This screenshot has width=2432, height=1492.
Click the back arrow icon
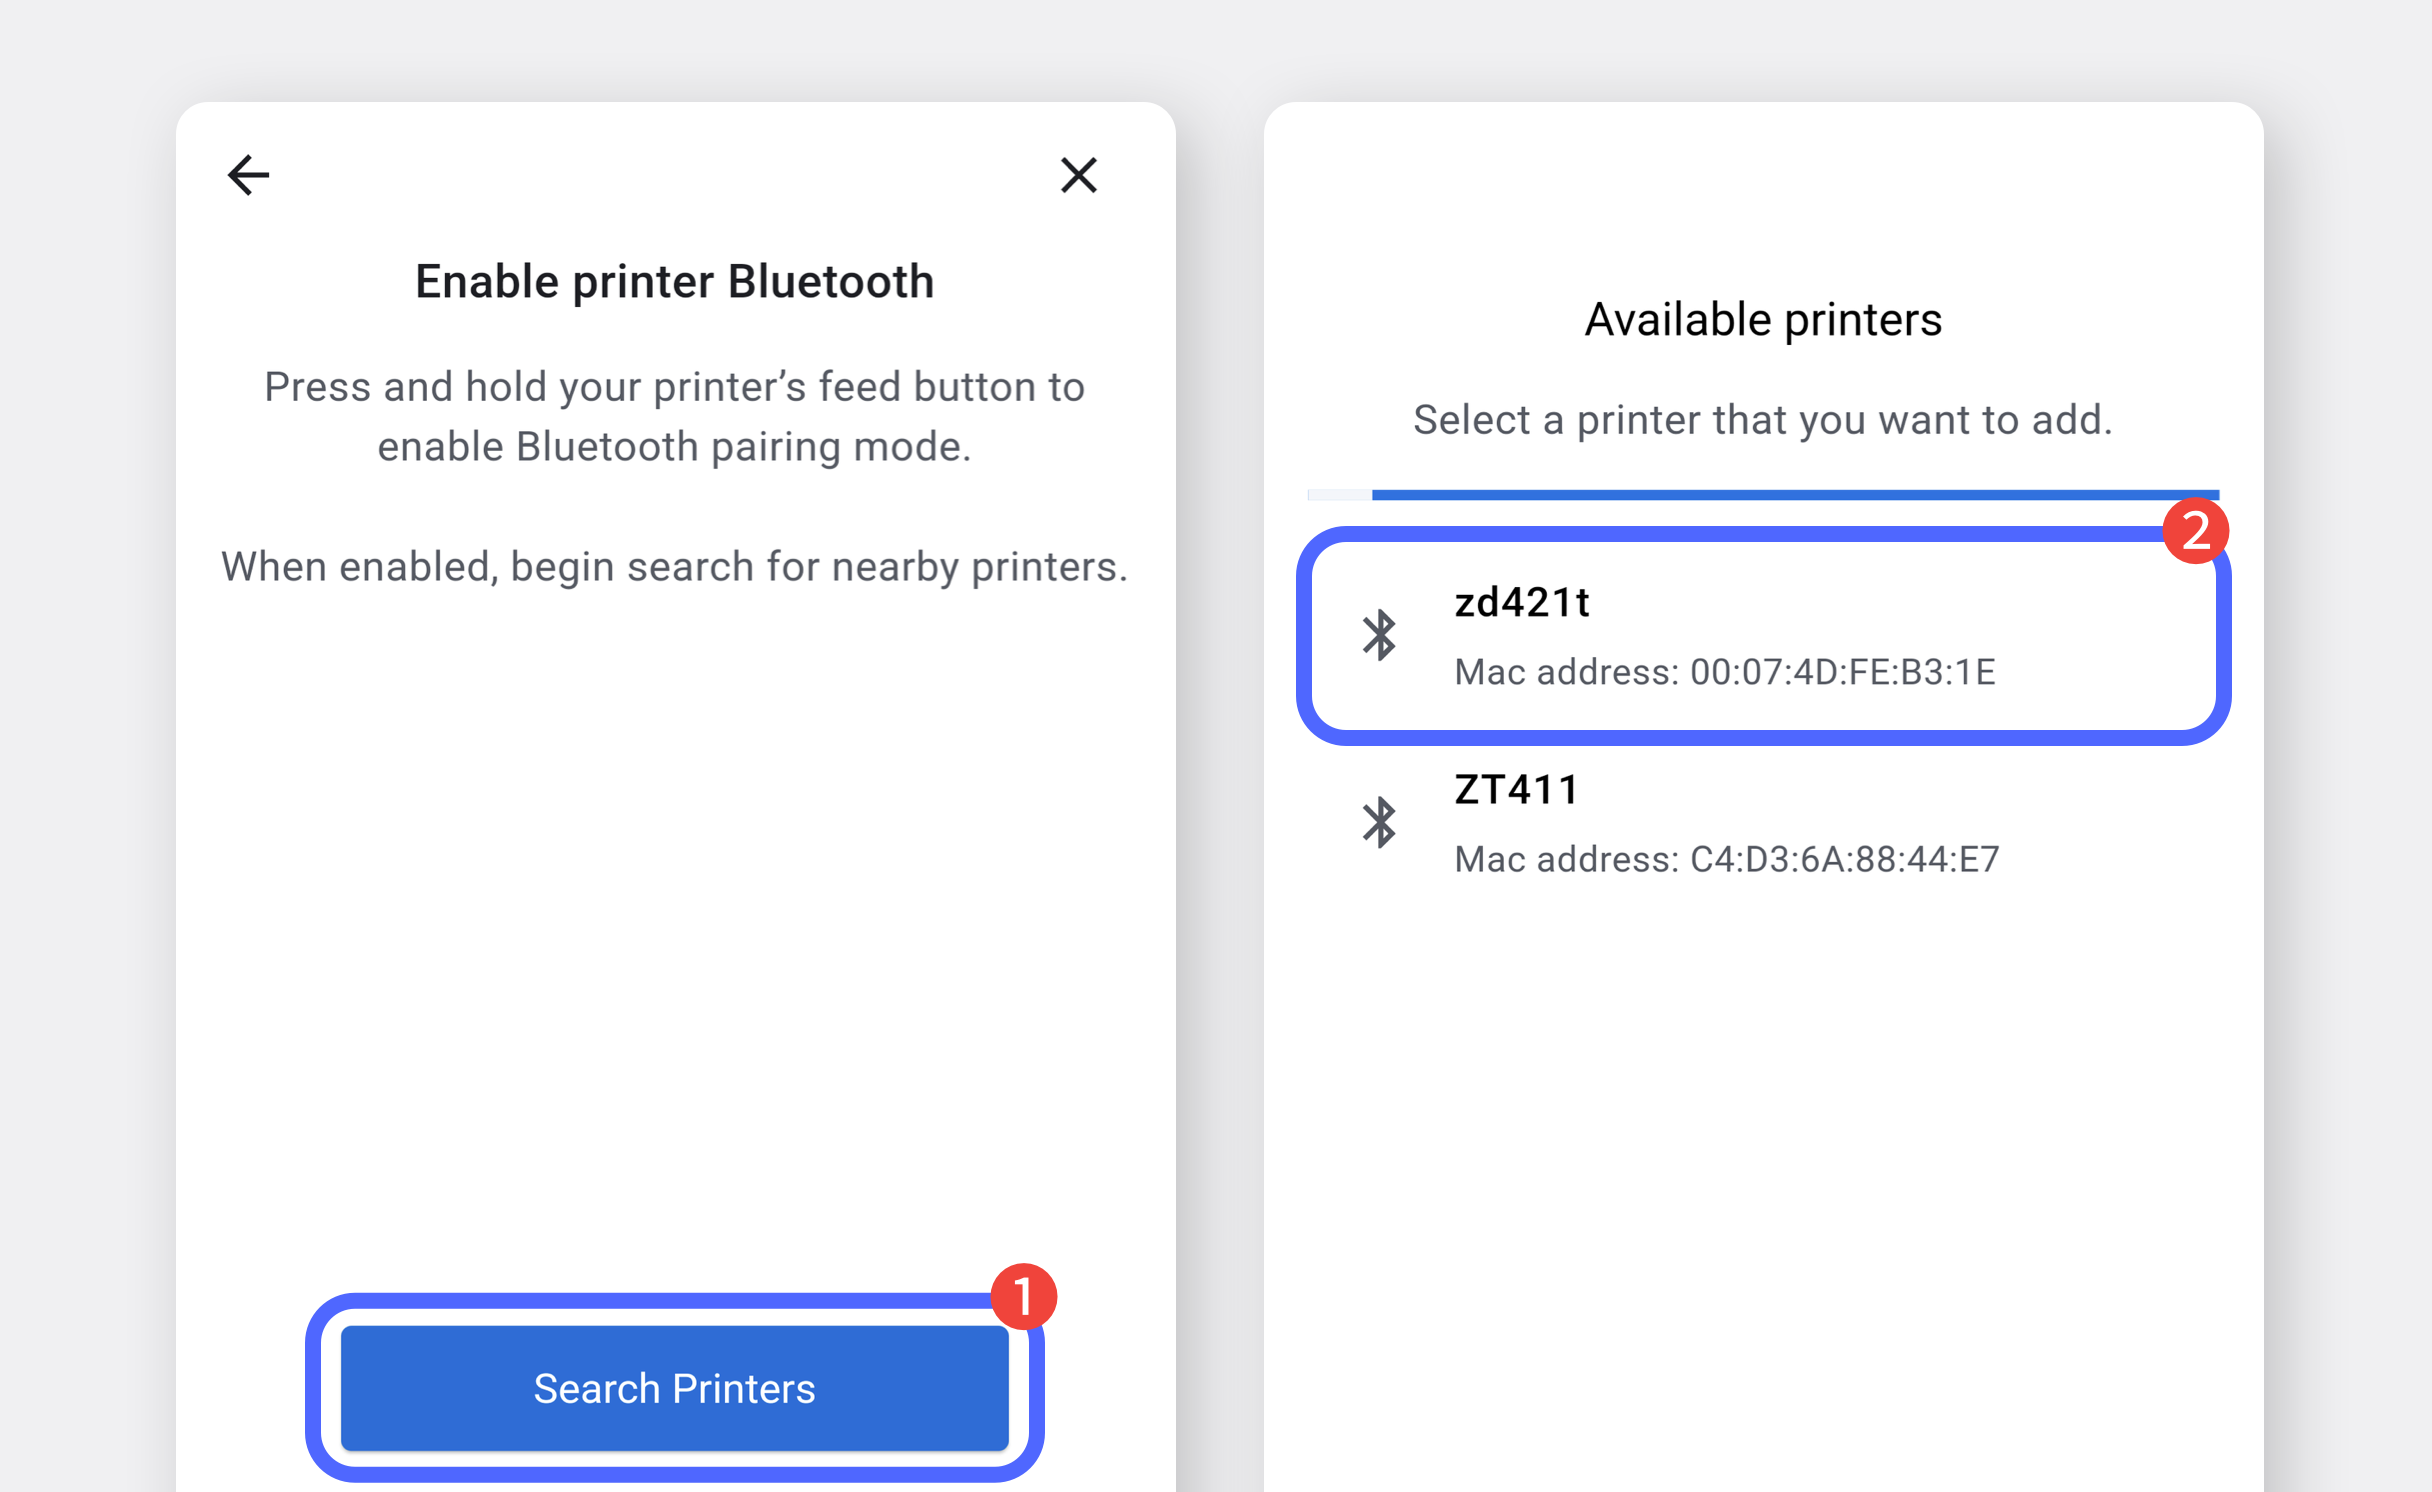(248, 175)
